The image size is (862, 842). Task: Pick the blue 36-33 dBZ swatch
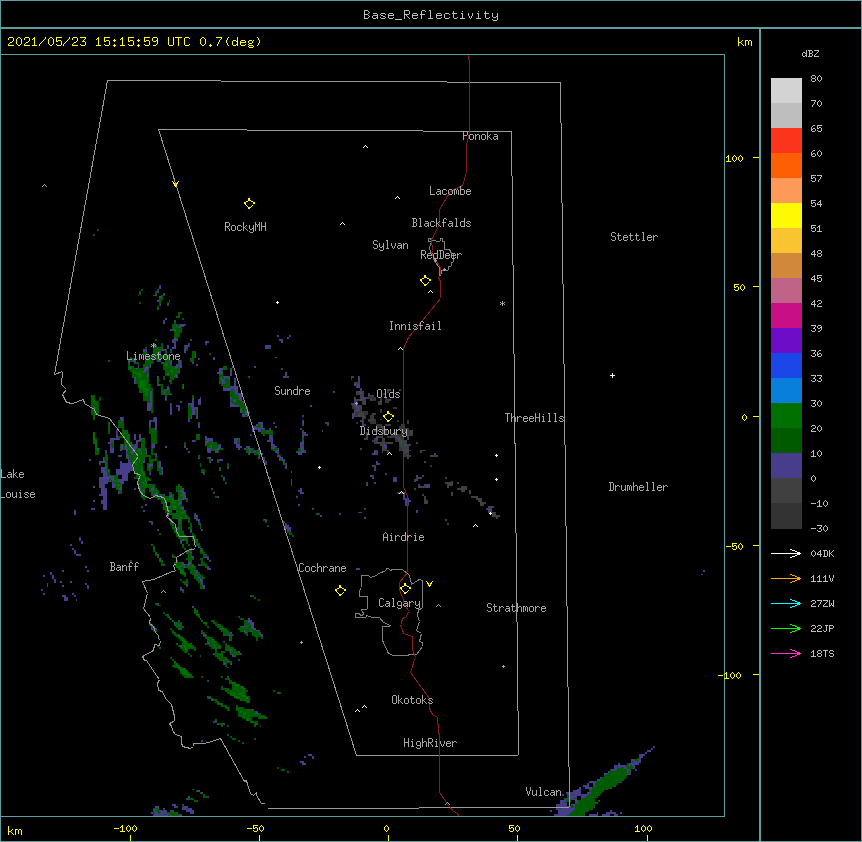pyautogui.click(x=786, y=365)
